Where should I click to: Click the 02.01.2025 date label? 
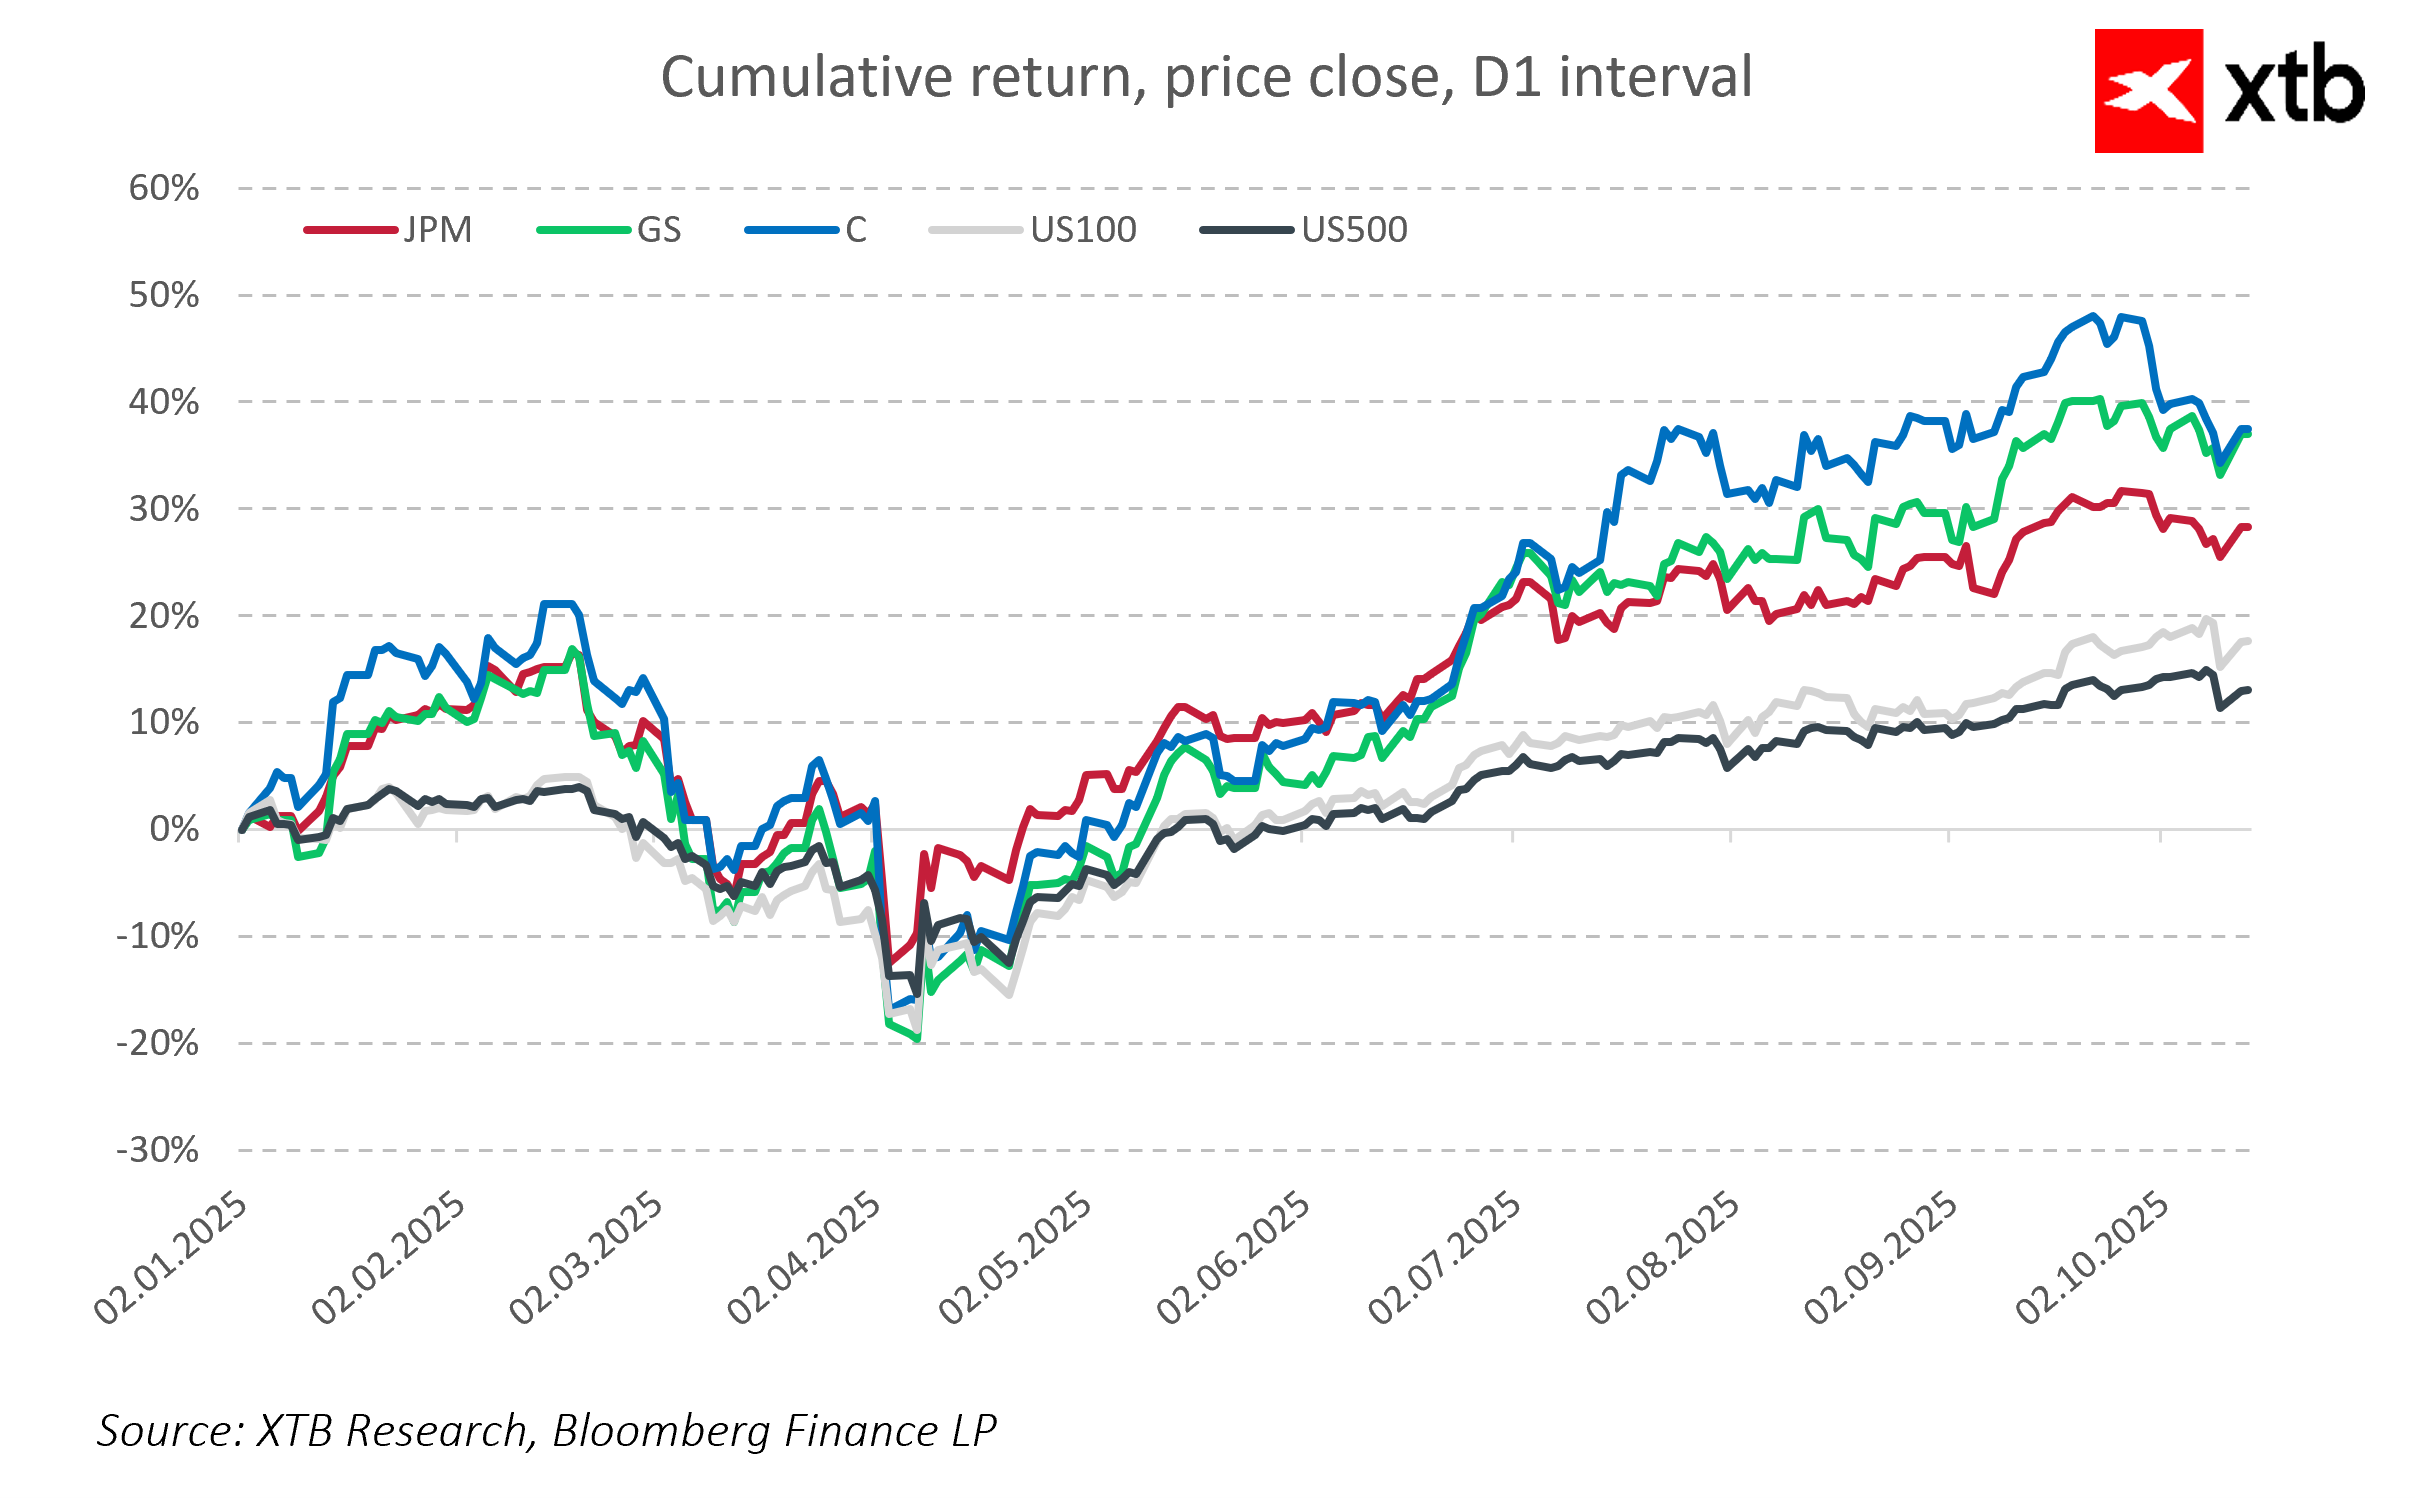click(170, 1260)
